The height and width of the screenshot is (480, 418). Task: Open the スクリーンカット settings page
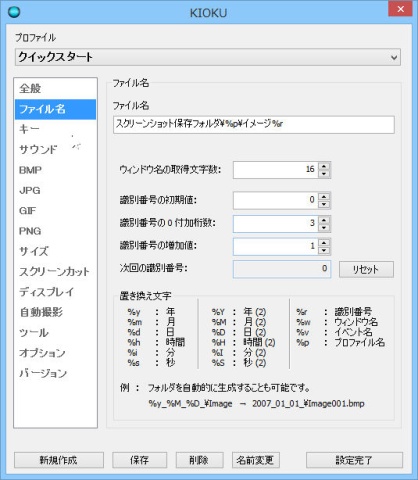[x=55, y=272]
